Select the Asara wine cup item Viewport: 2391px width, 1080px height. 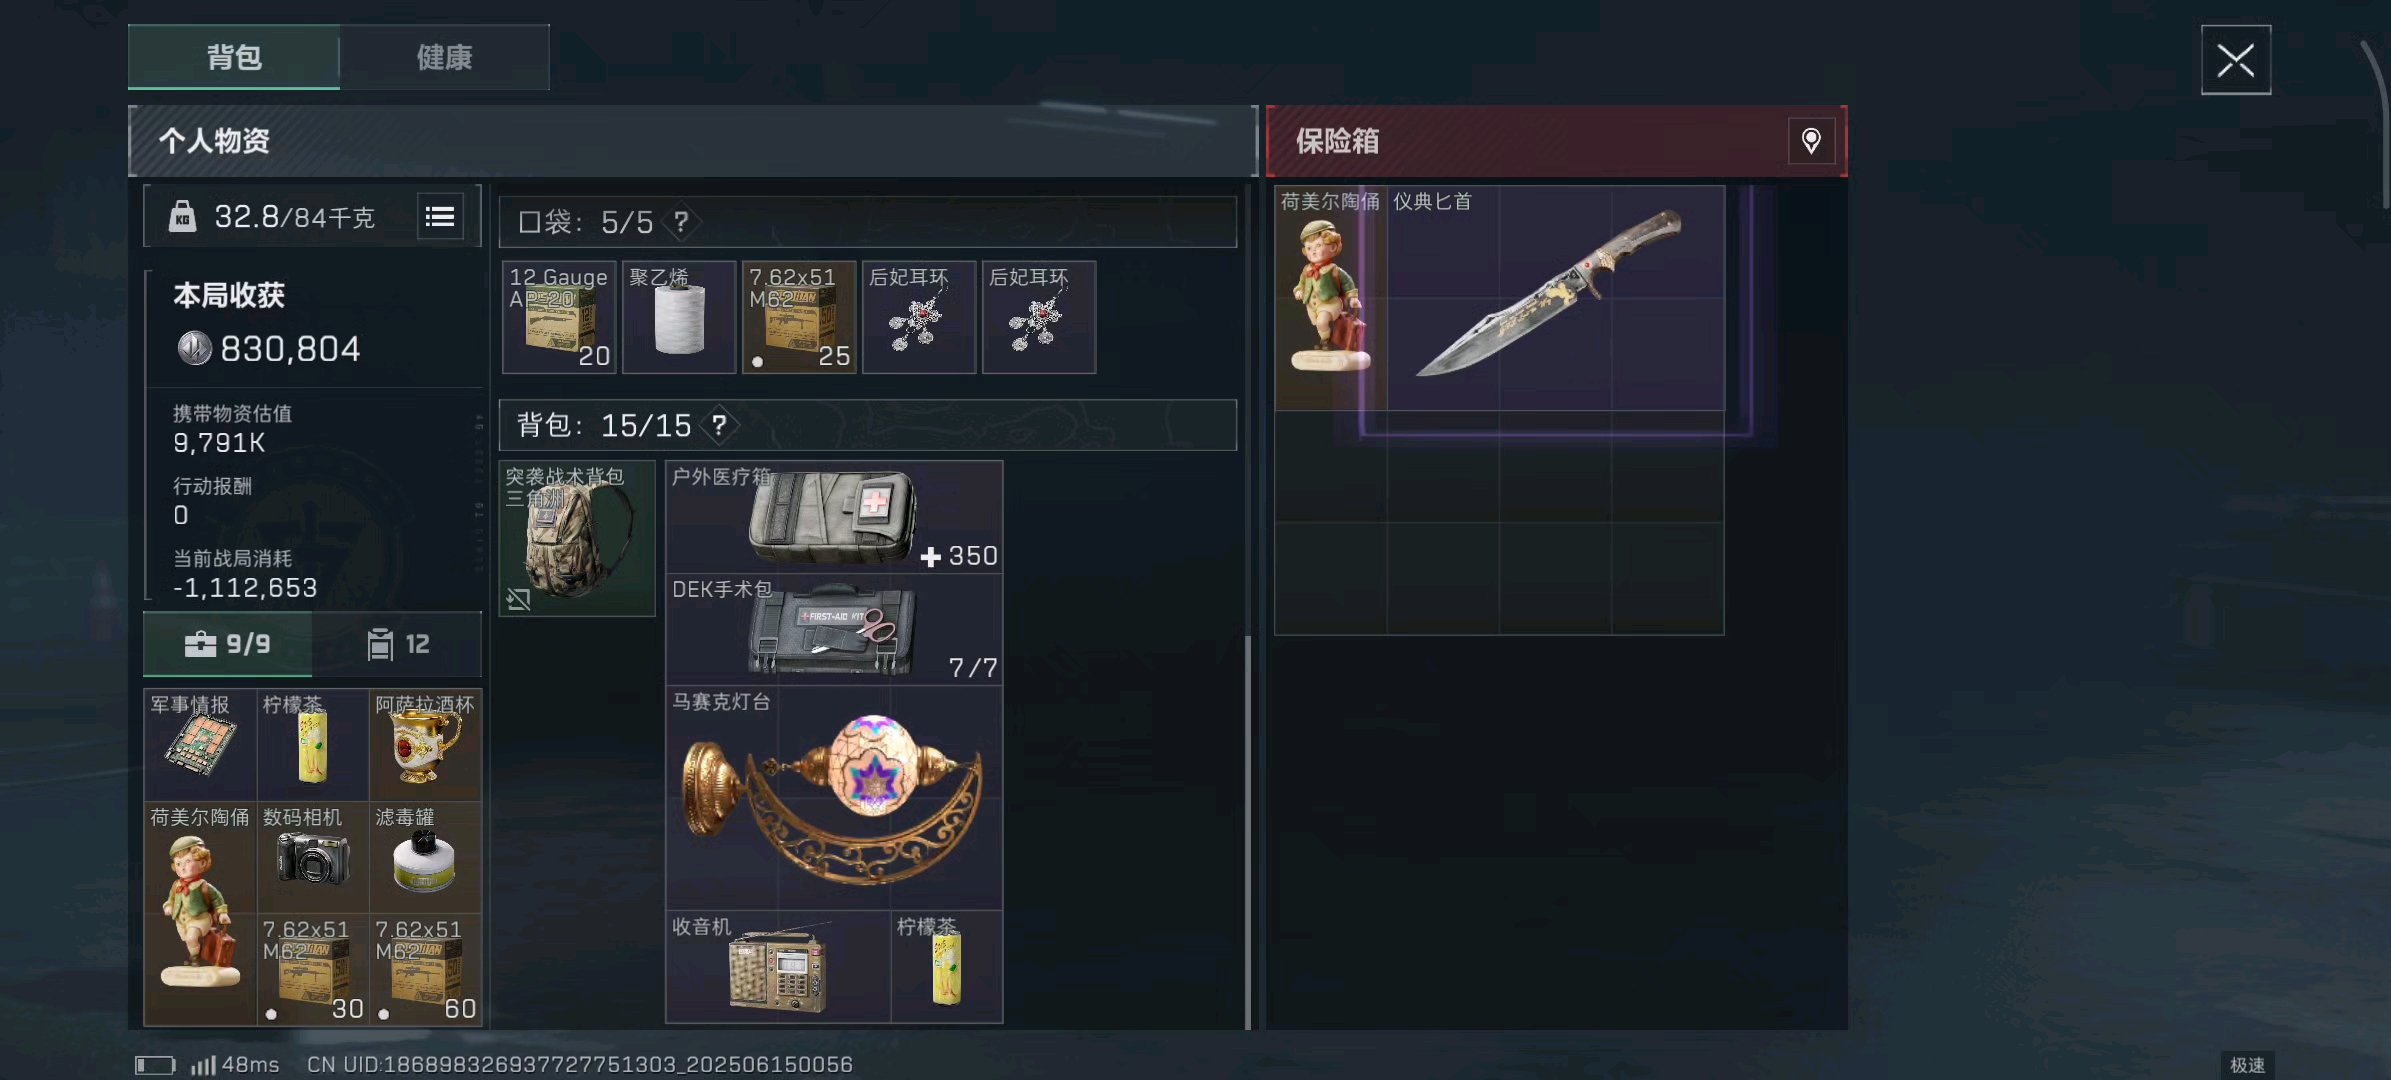(425, 745)
